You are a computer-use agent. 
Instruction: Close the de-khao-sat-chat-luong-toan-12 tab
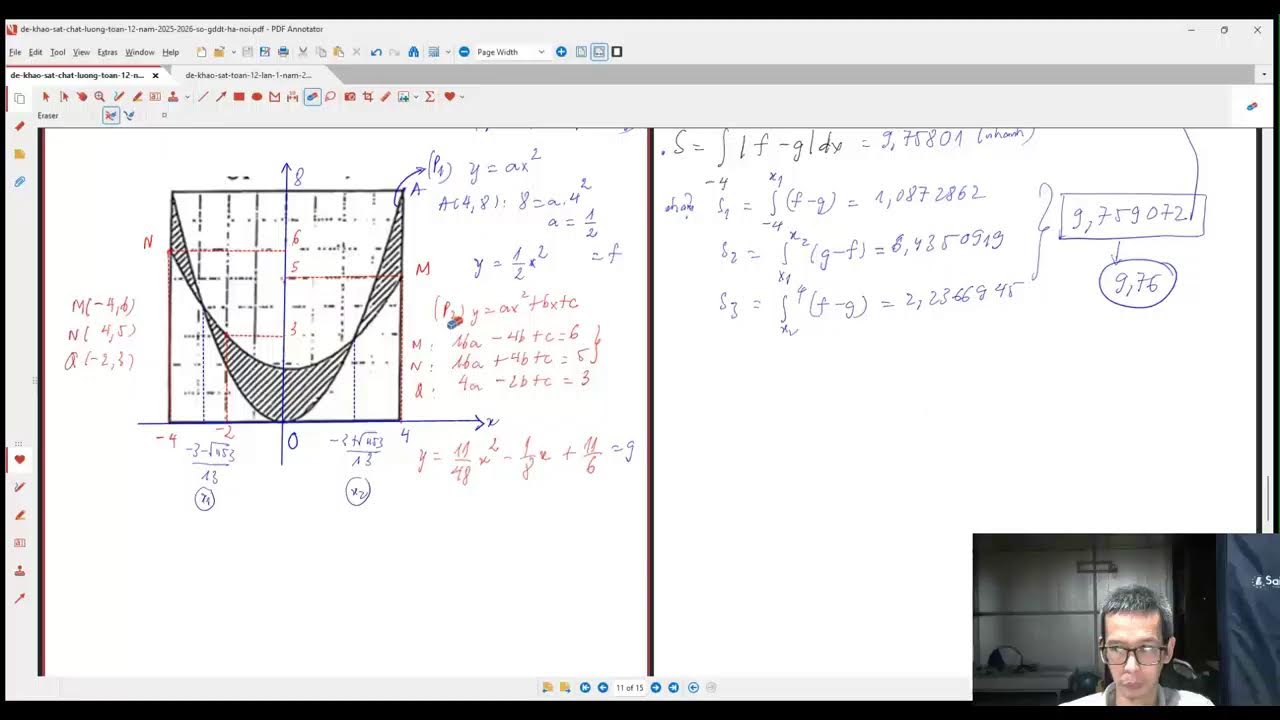pyautogui.click(x=155, y=75)
